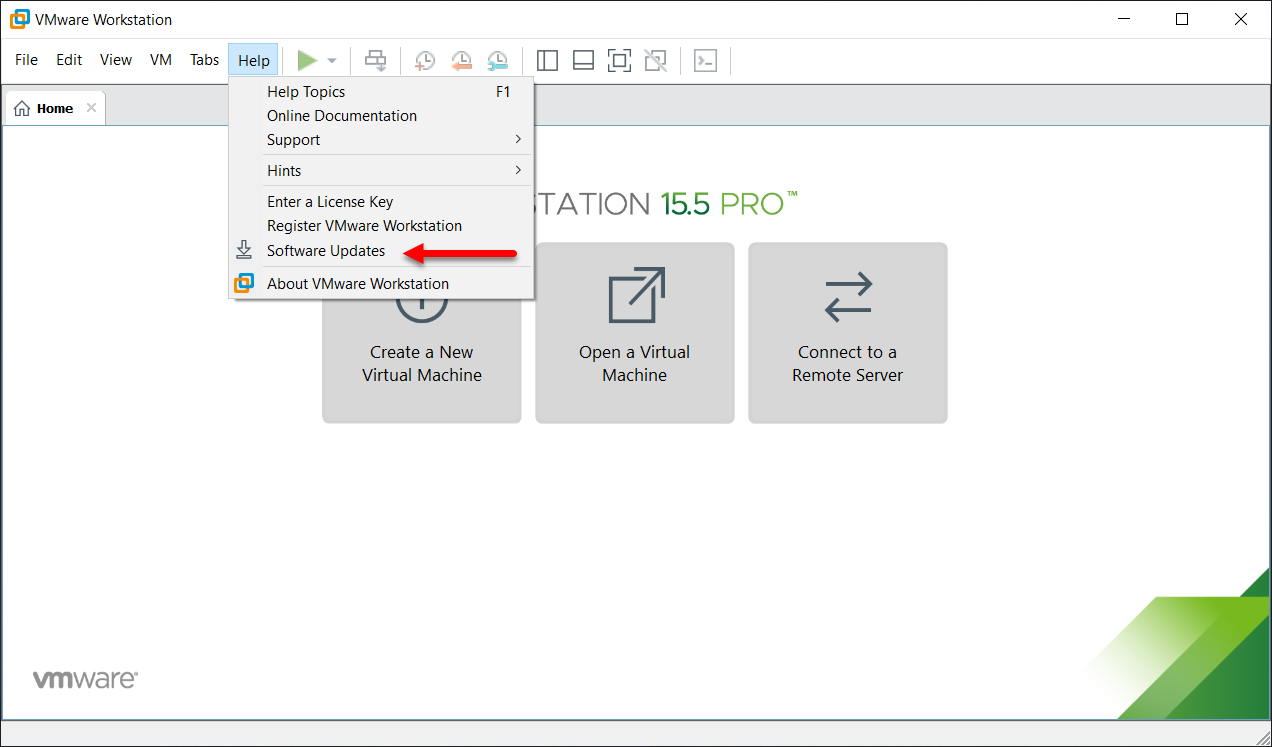Click the green Power On play icon

tap(307, 61)
